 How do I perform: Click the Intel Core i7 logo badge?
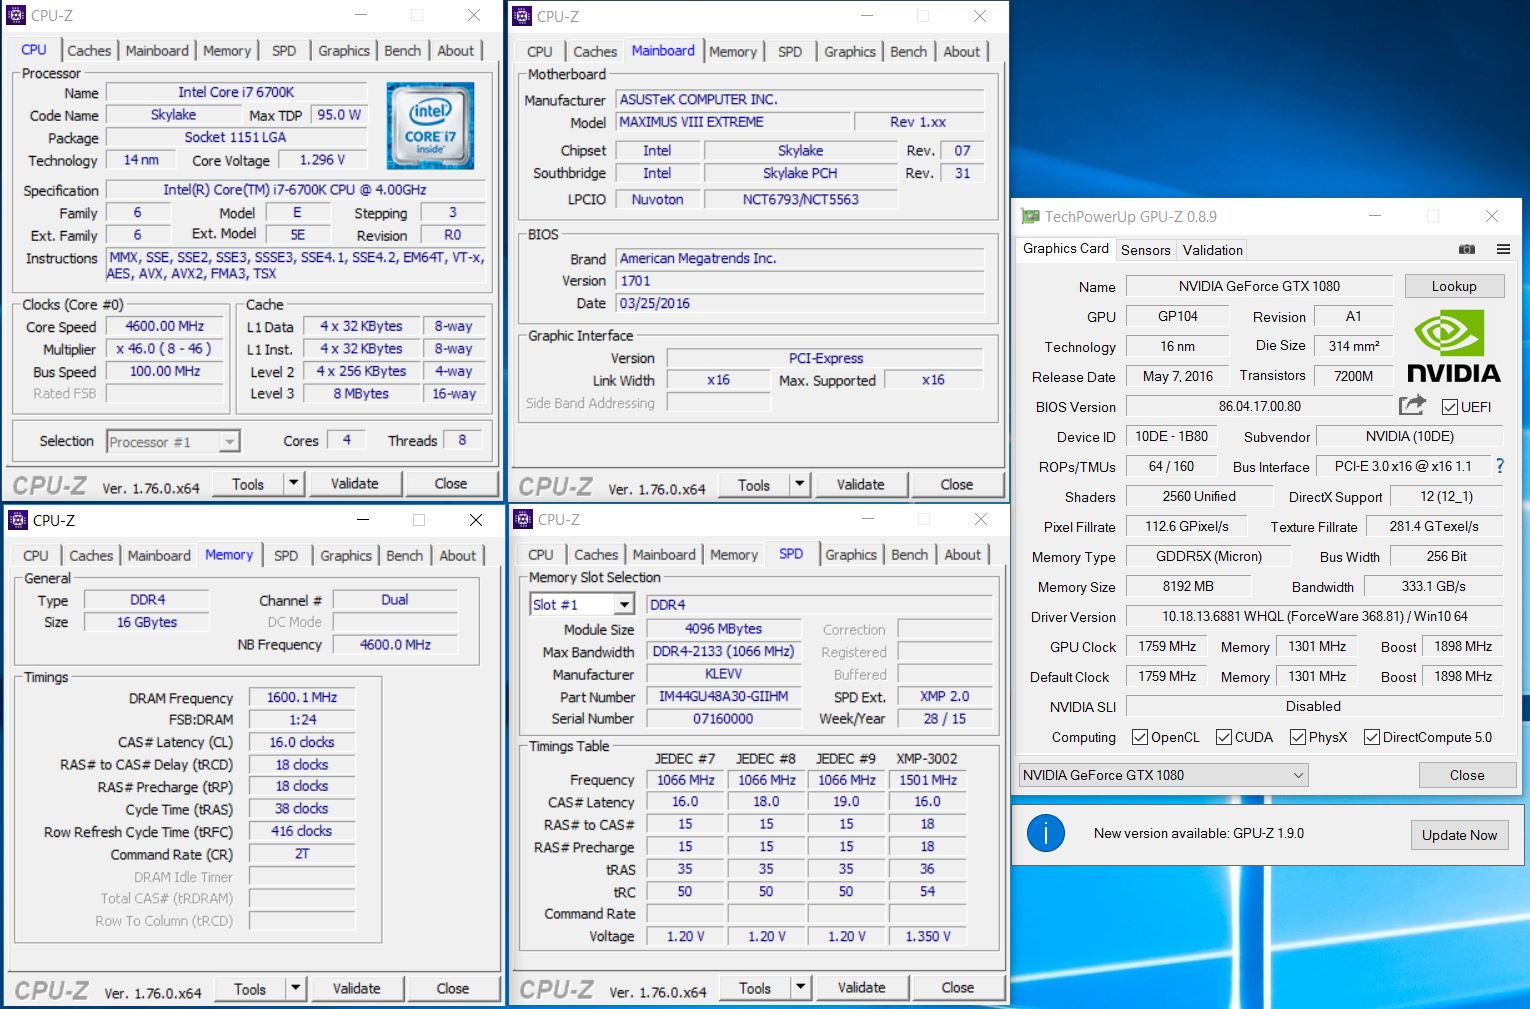point(430,125)
